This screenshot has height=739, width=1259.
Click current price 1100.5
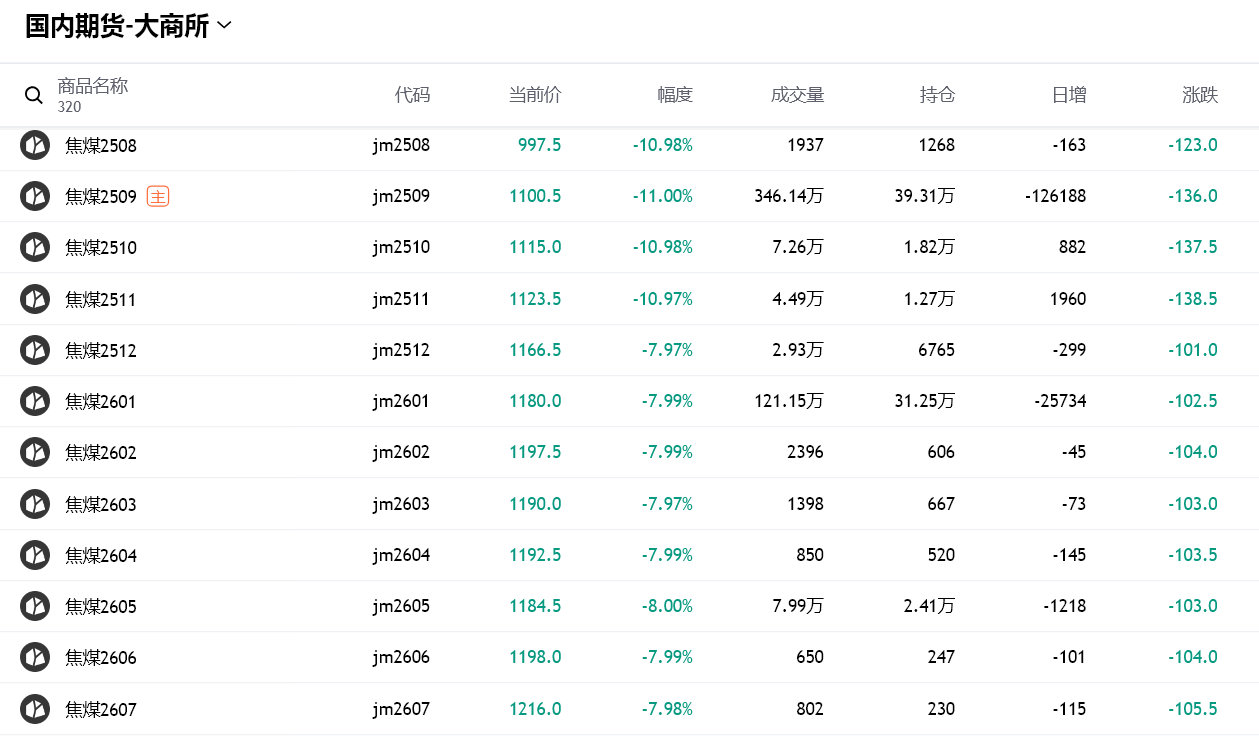tap(535, 196)
